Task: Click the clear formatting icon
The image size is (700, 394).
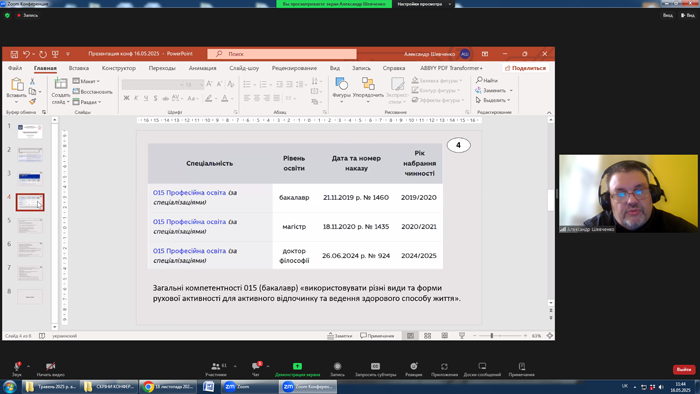Action: click(231, 84)
